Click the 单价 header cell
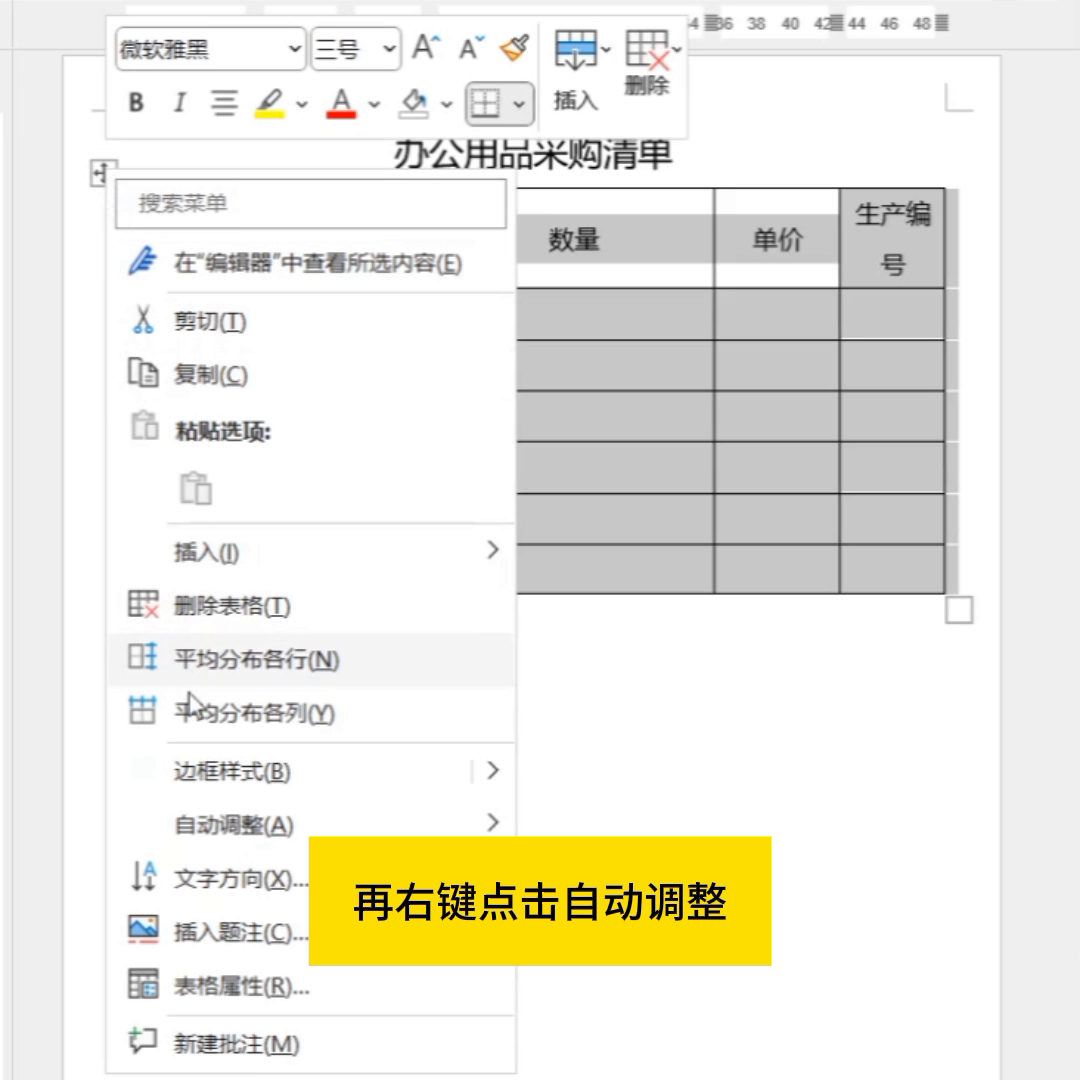 (777, 239)
